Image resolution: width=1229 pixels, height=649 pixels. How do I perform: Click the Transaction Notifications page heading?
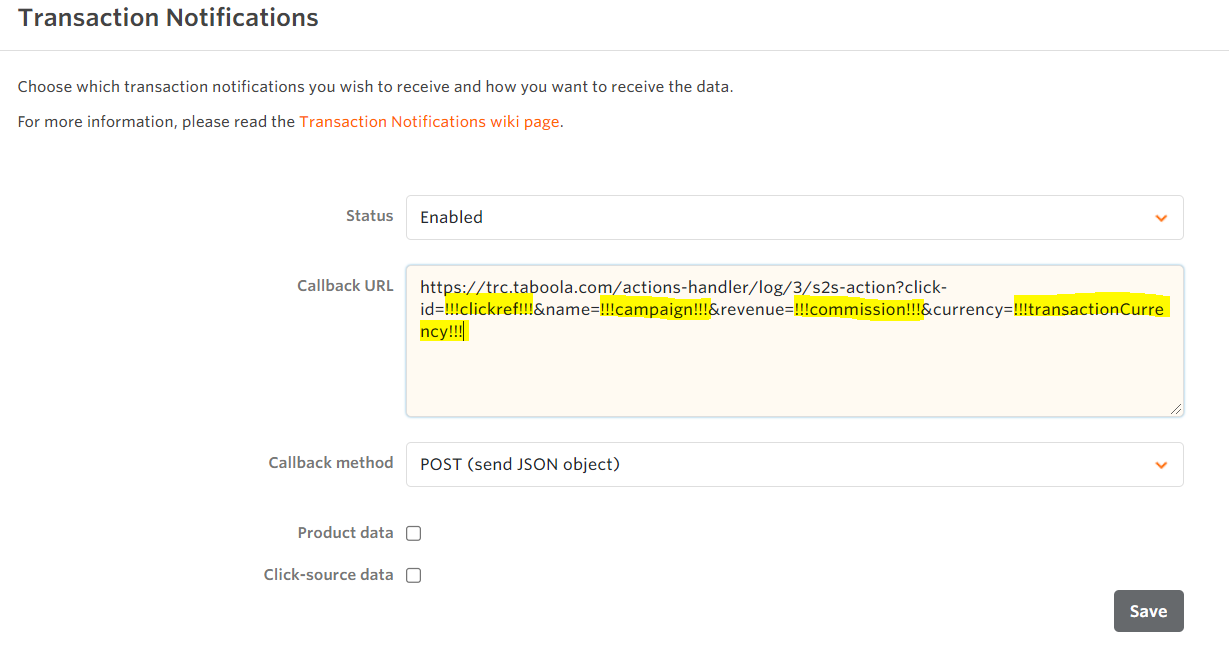[168, 18]
